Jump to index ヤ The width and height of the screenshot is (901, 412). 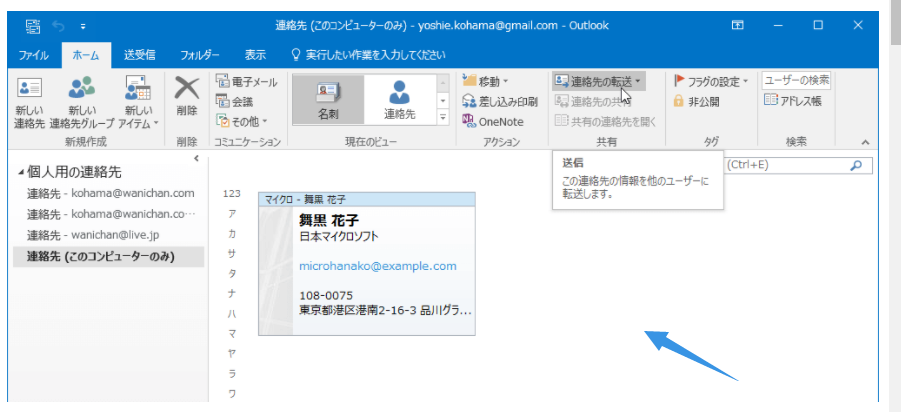[x=232, y=354]
